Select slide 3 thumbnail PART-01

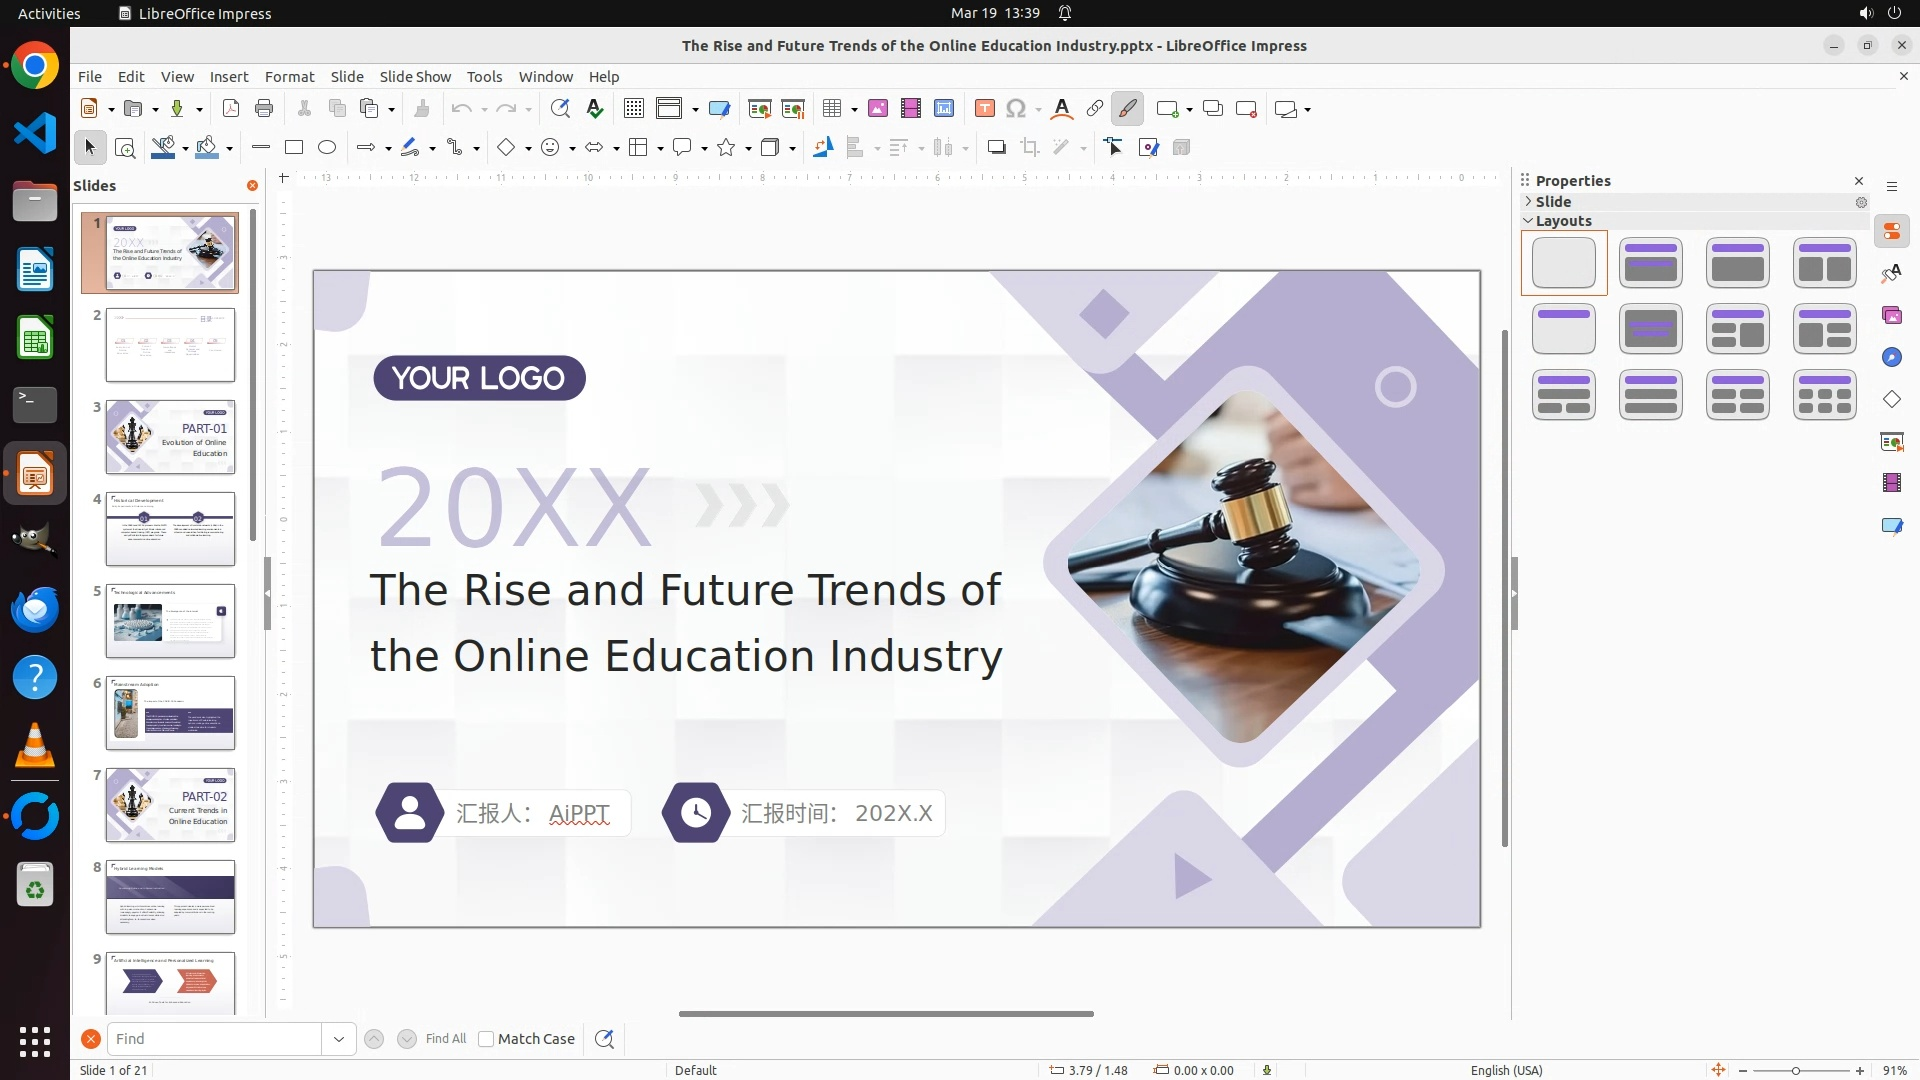pyautogui.click(x=170, y=437)
